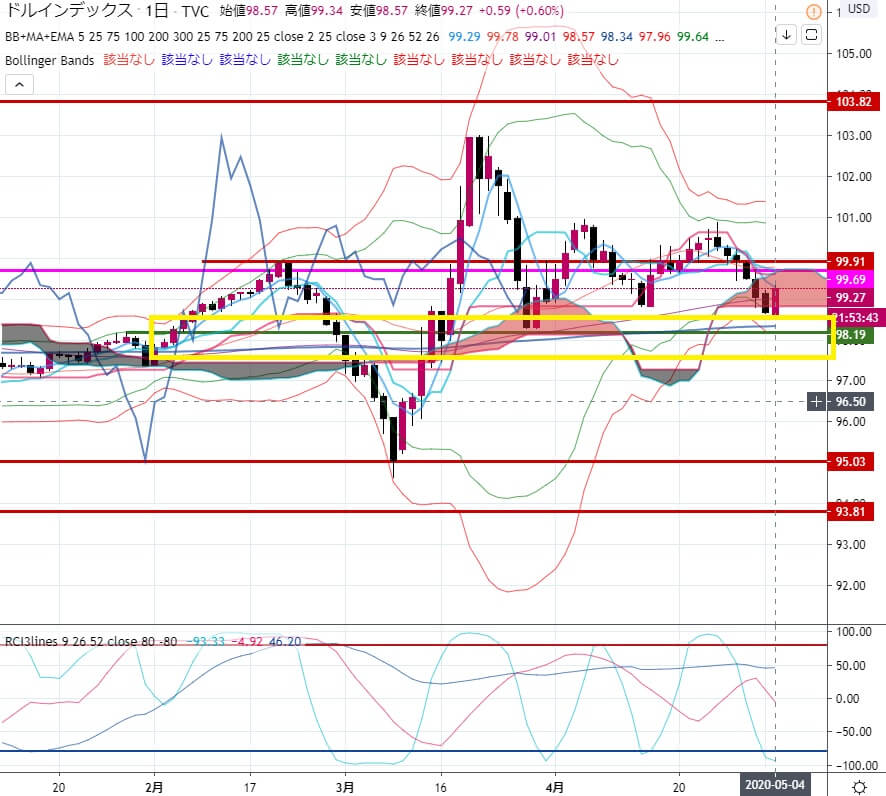Collapse the indicator legend with the chevron

19,85
